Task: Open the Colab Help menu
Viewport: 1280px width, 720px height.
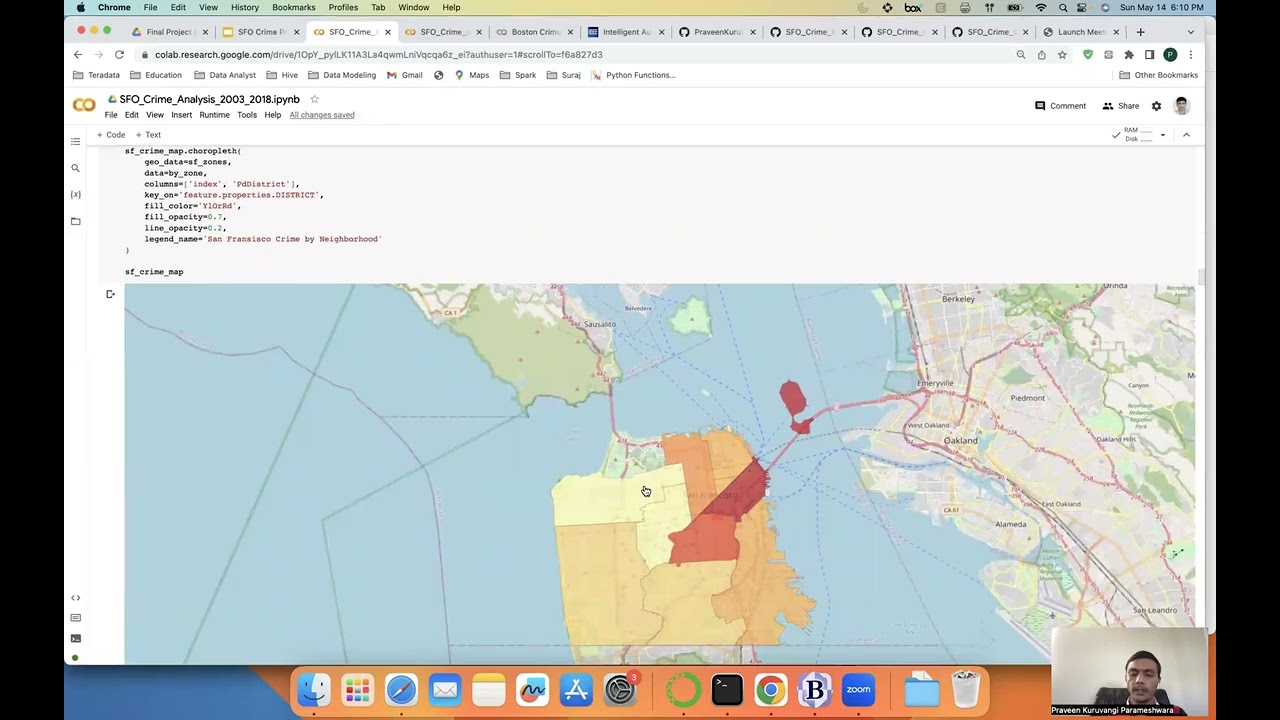Action: point(273,115)
